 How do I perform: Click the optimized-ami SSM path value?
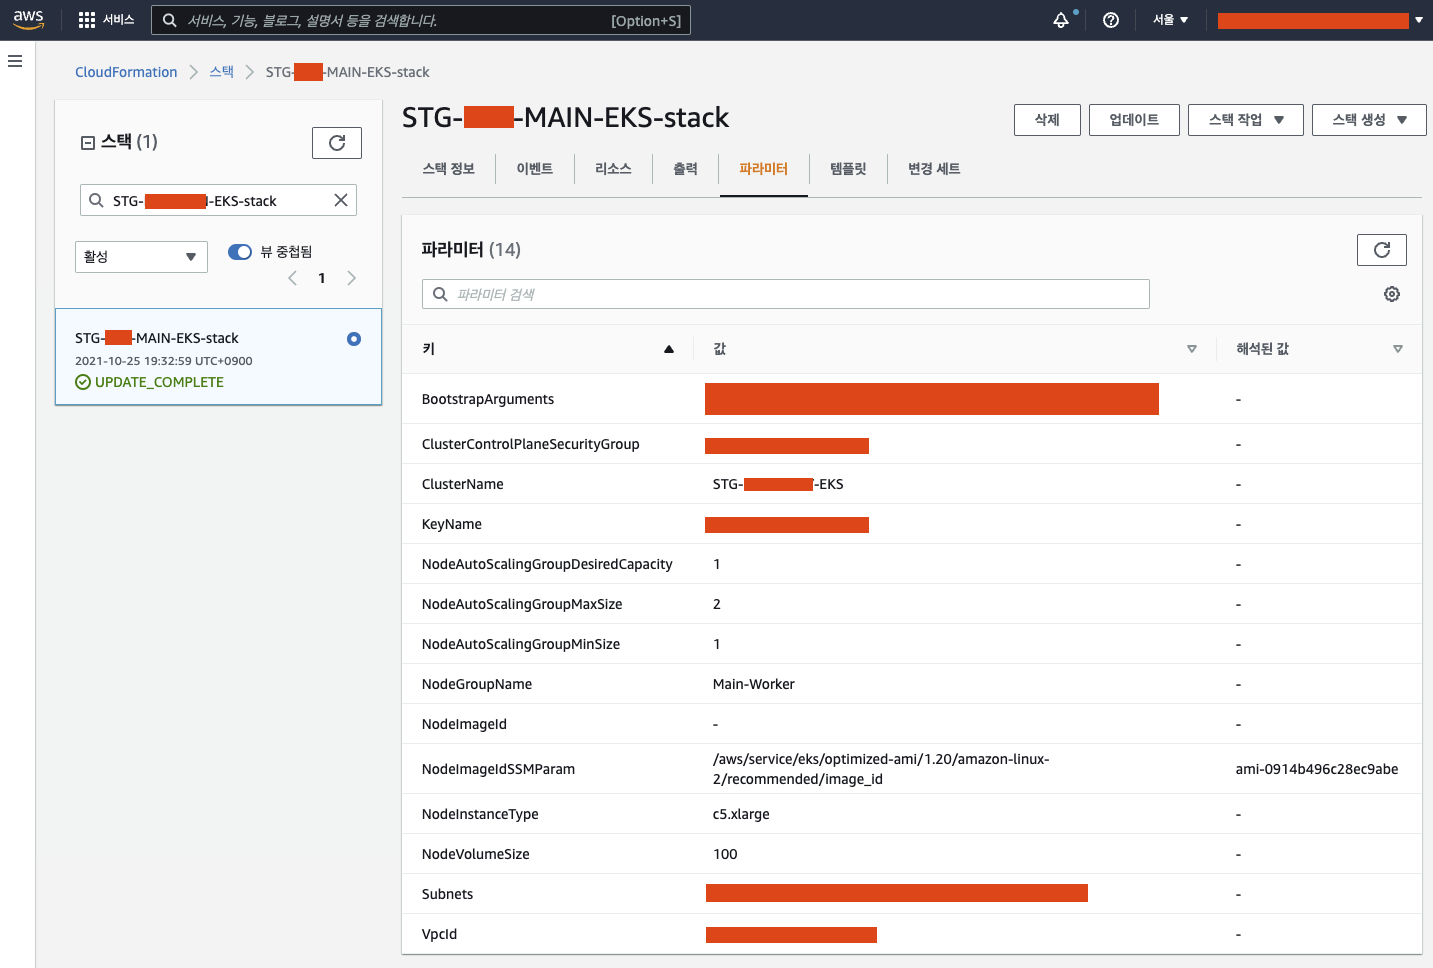pos(881,769)
